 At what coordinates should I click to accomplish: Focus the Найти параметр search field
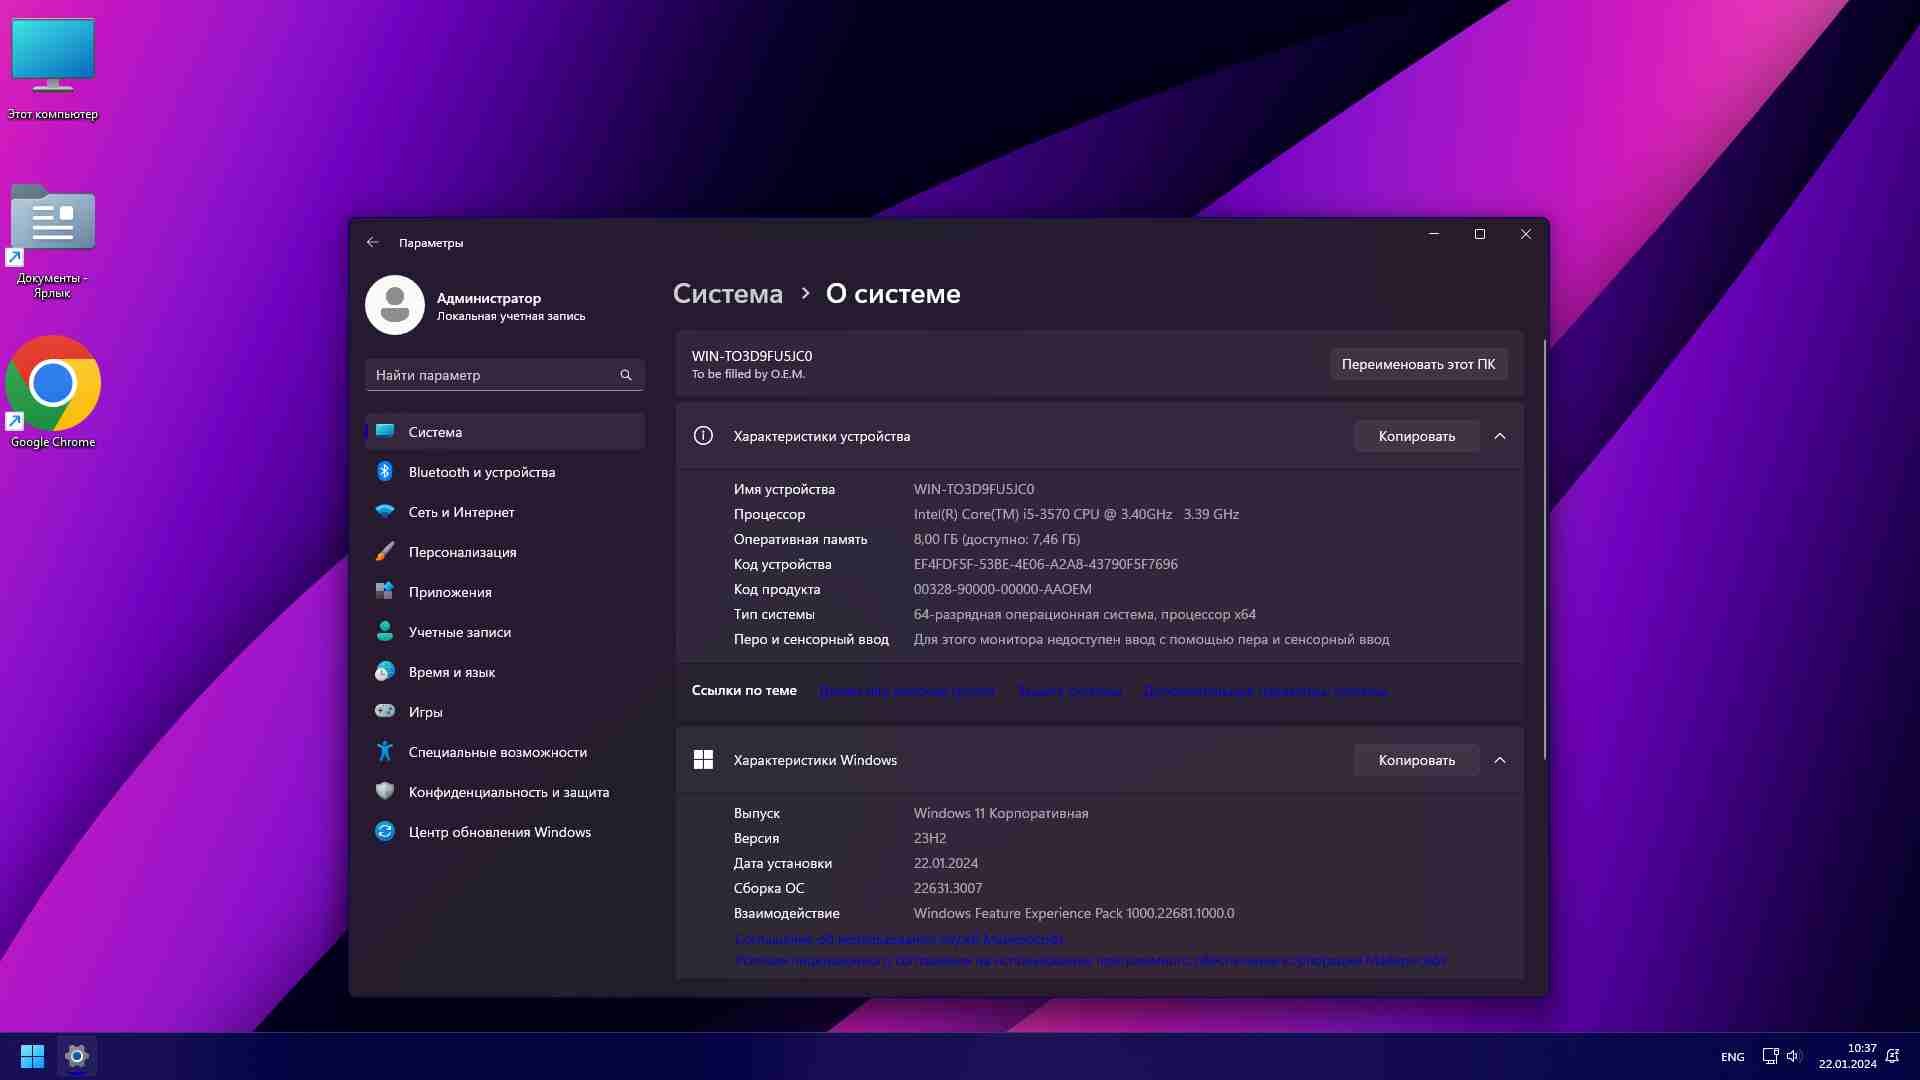click(x=505, y=375)
